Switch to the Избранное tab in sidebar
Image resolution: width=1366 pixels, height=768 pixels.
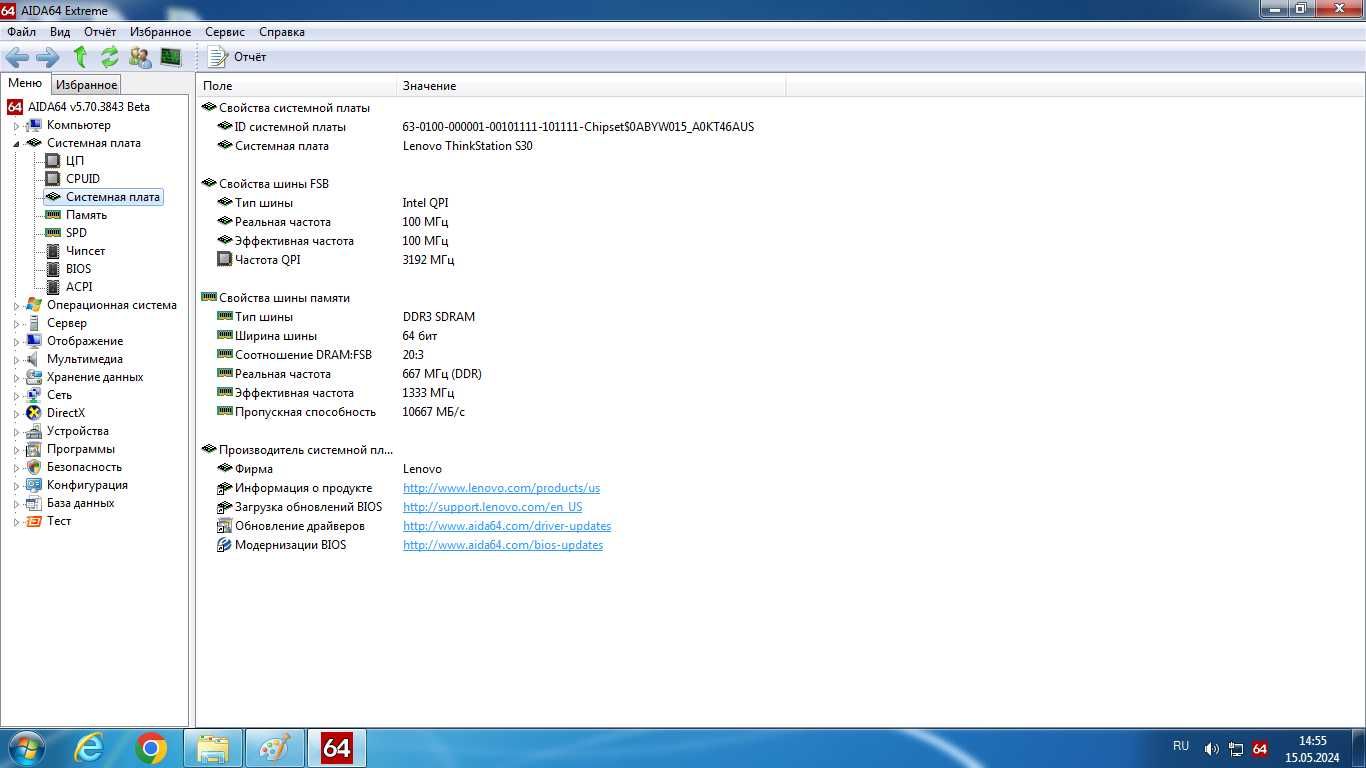pyautogui.click(x=86, y=85)
